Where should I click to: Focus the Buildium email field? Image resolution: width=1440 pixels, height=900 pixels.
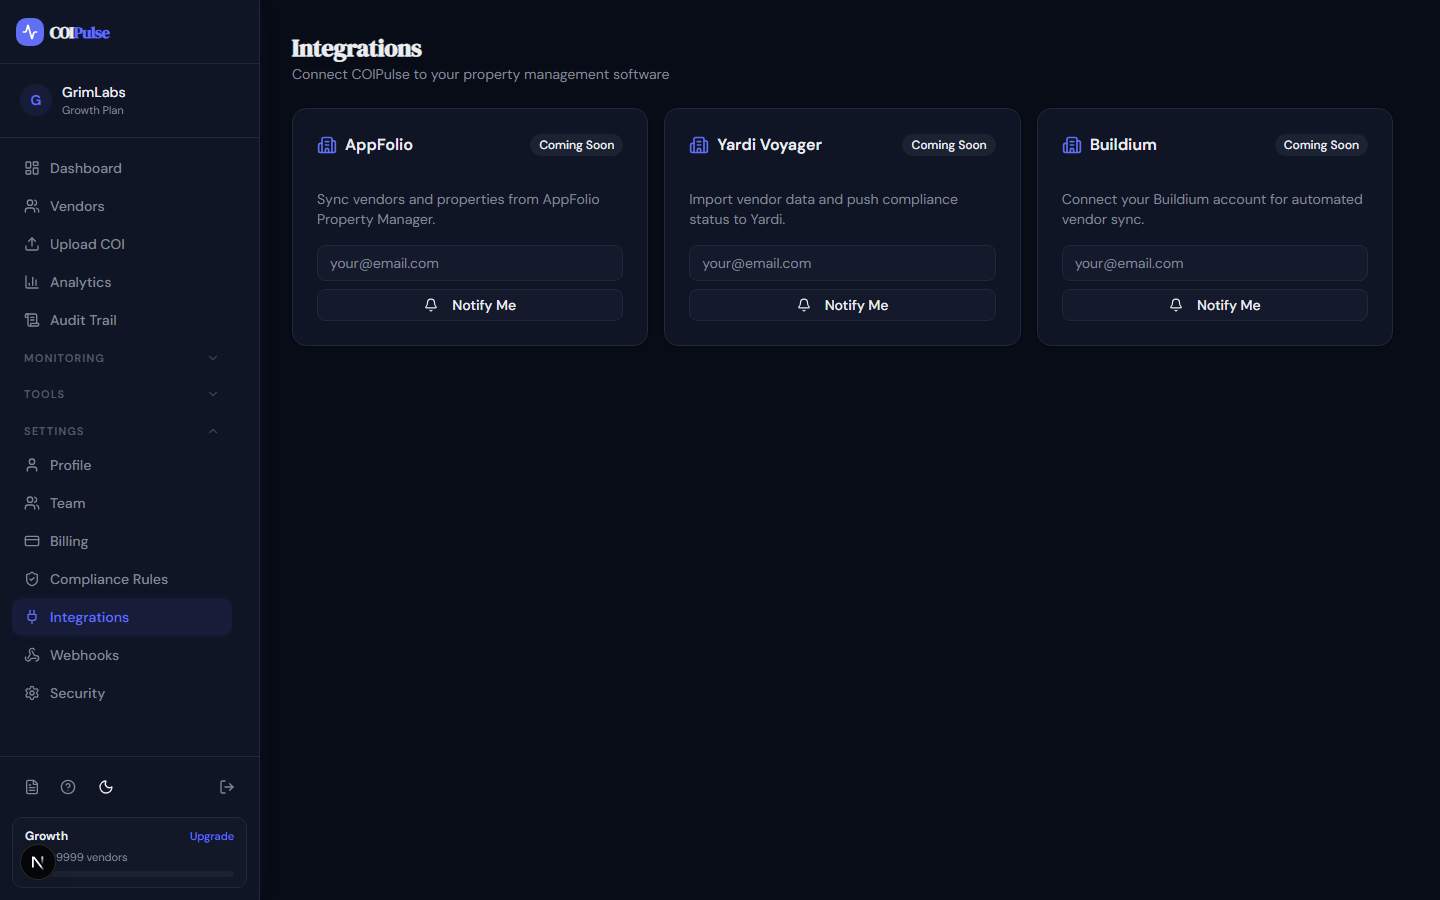1215,263
